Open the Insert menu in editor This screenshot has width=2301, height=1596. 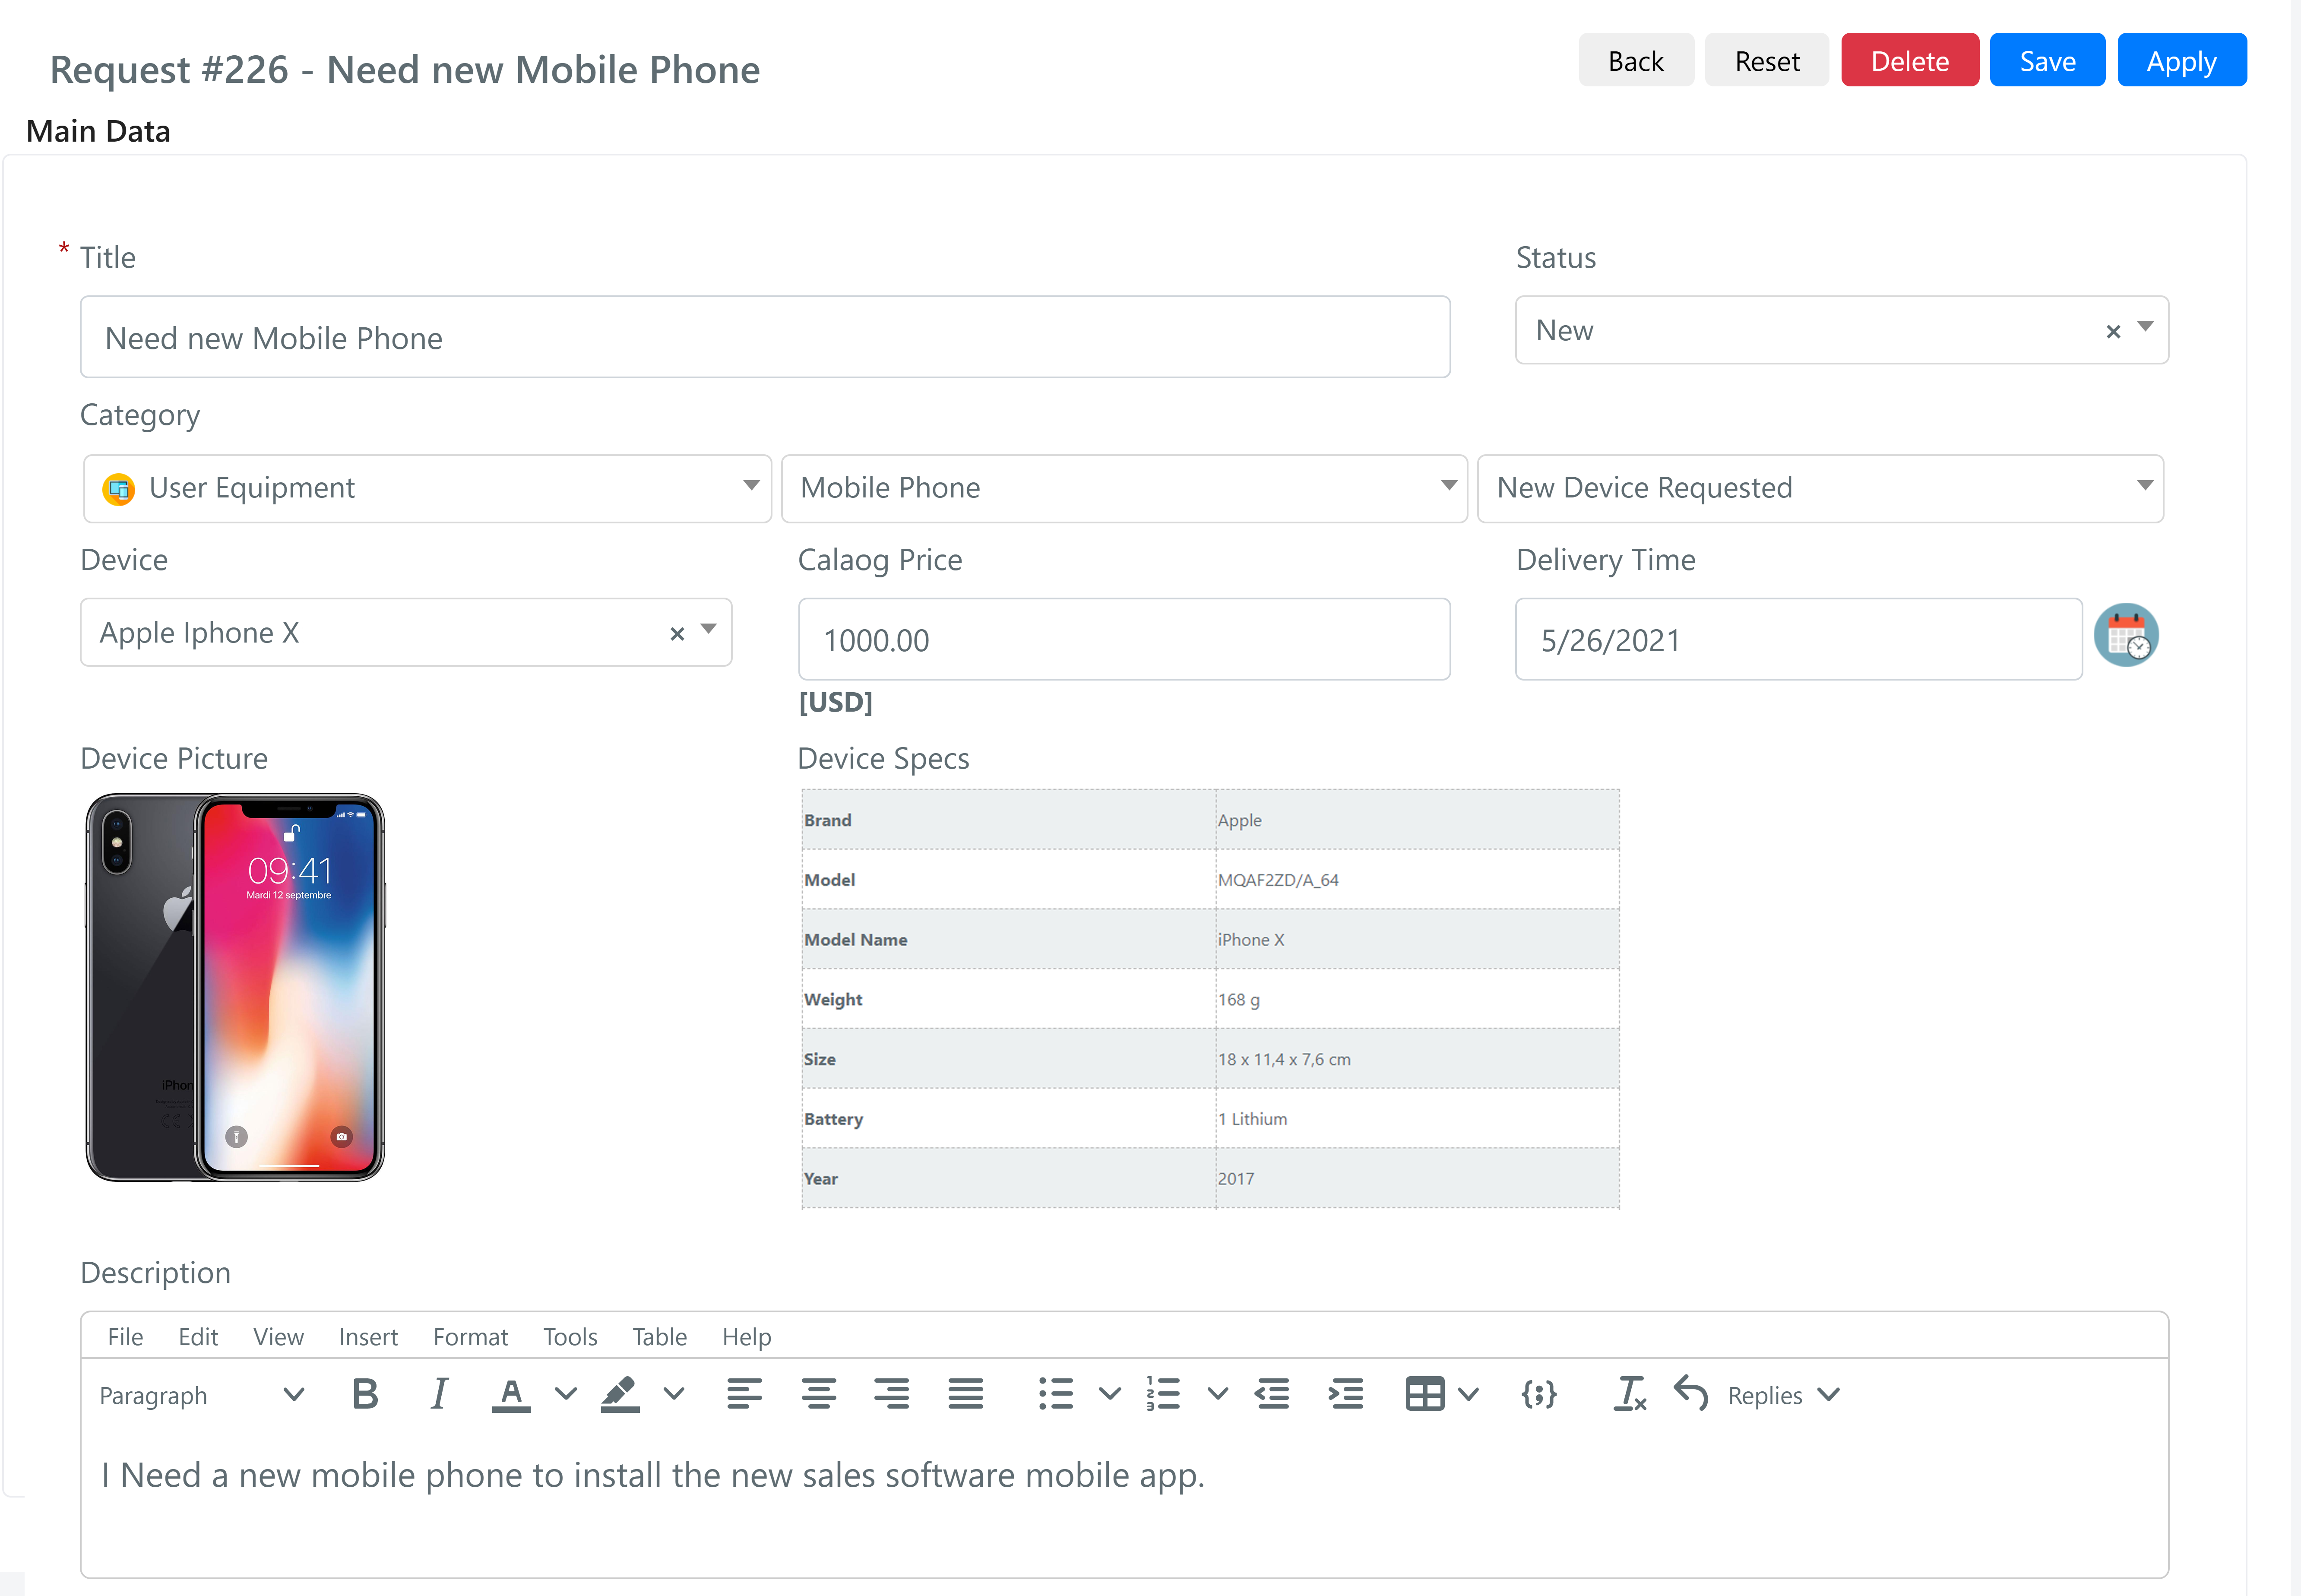[x=368, y=1337]
